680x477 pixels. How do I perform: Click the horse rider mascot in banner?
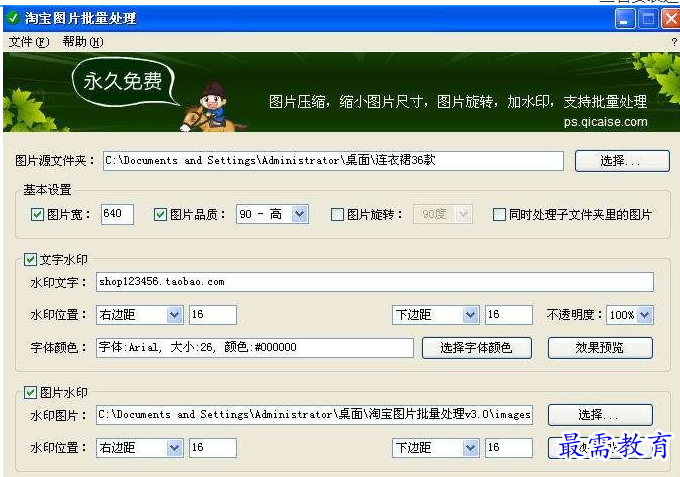[x=211, y=108]
